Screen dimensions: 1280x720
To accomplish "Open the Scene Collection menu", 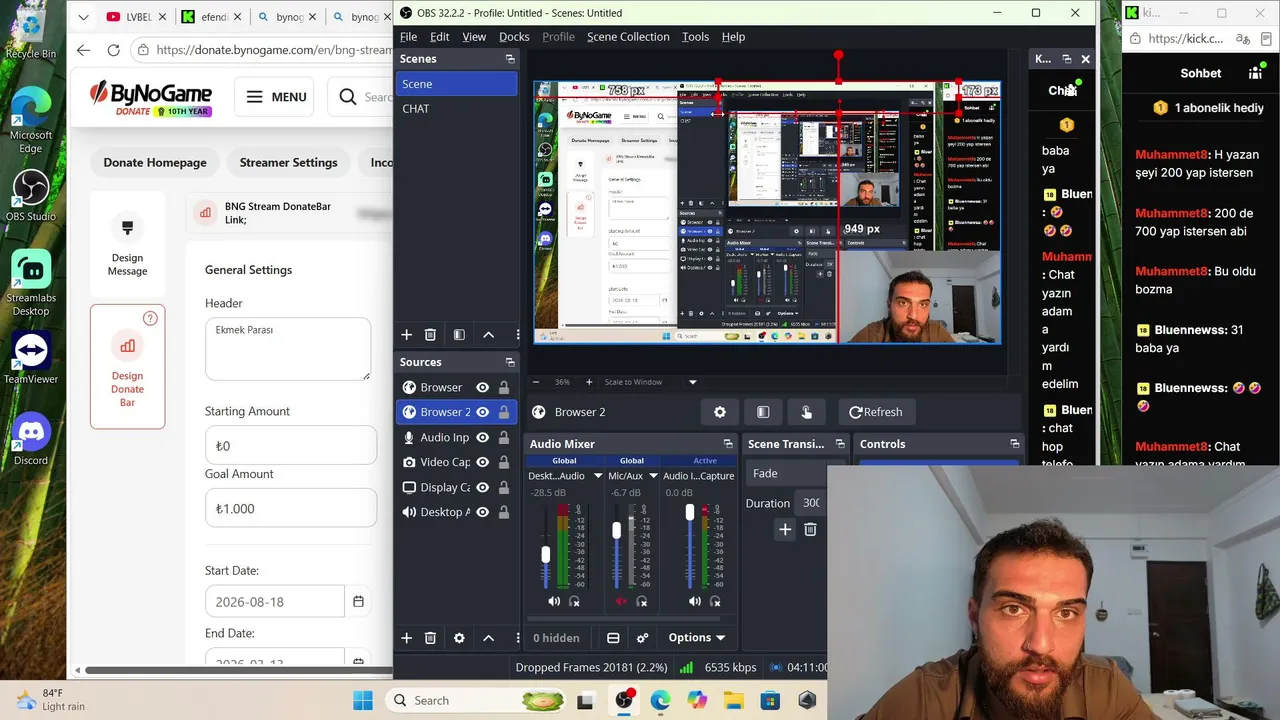I will [628, 37].
